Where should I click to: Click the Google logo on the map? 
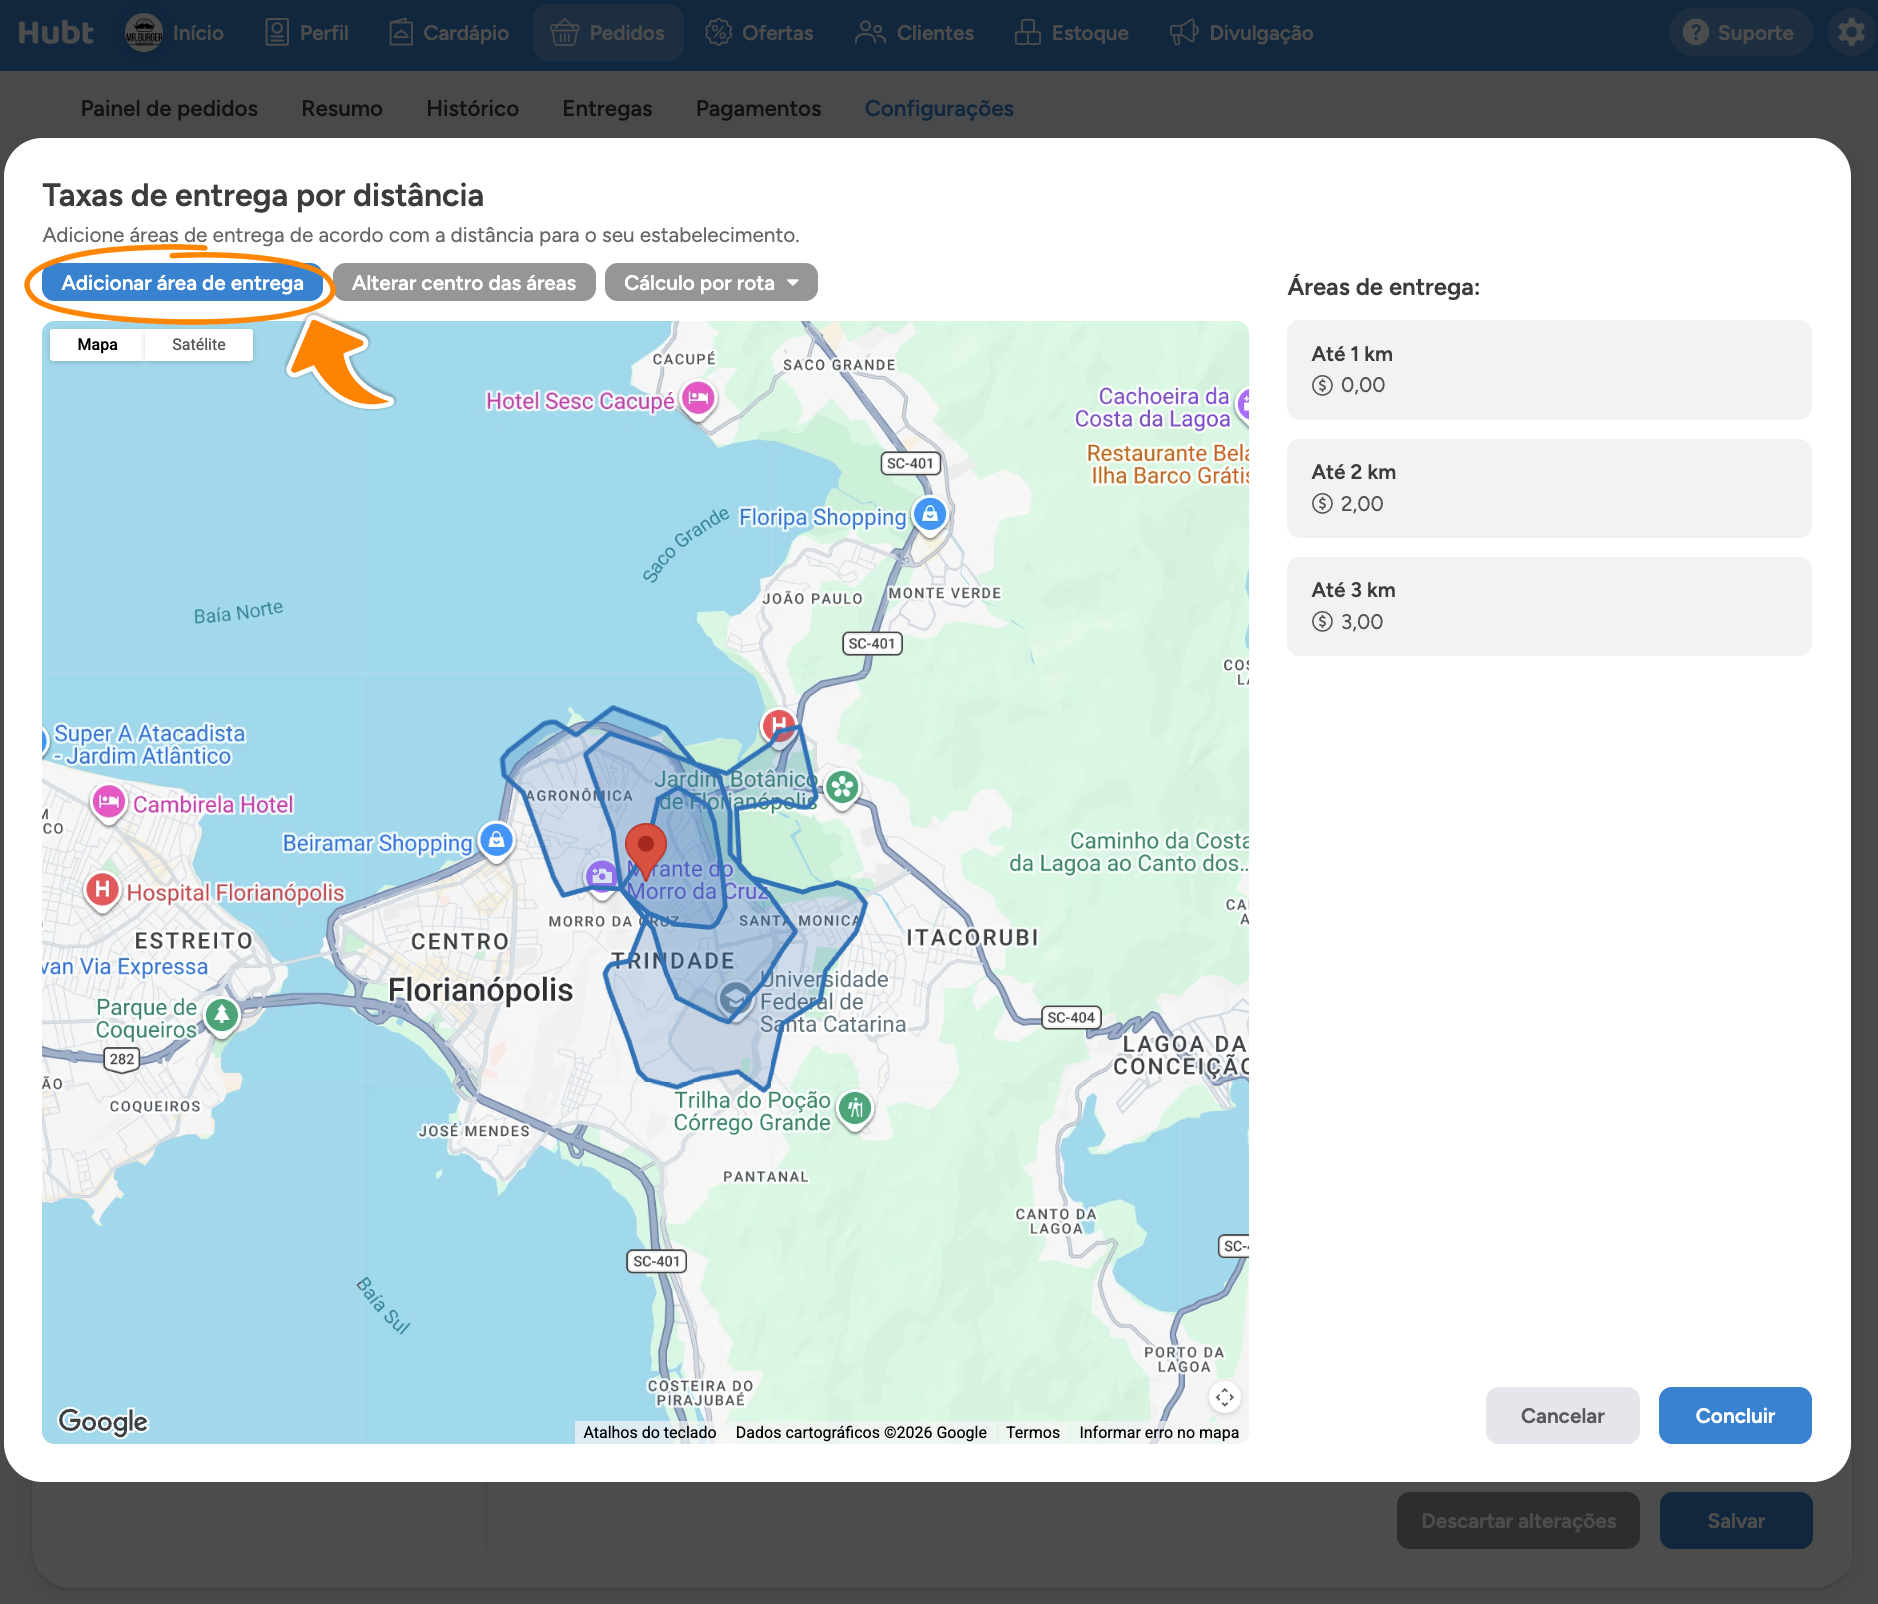pyautogui.click(x=103, y=1421)
